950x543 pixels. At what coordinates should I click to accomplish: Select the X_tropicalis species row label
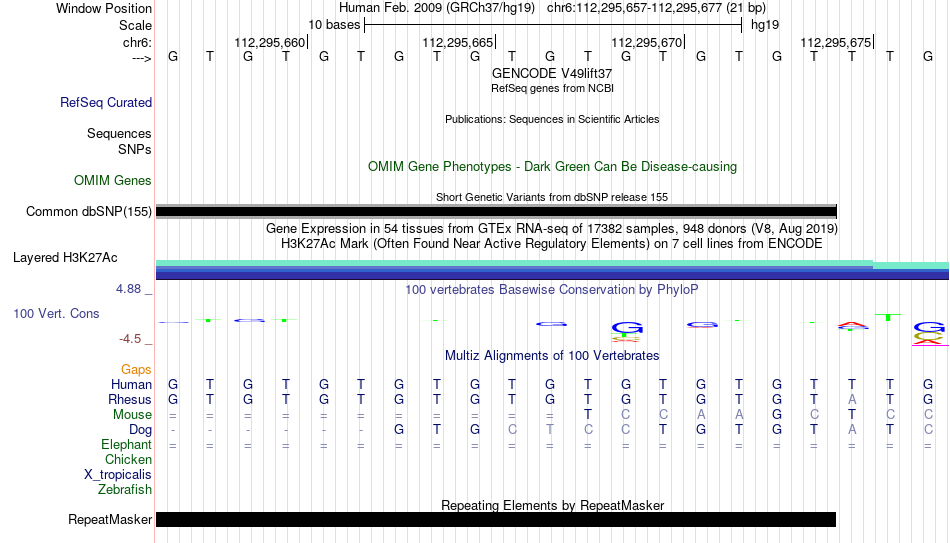[118, 475]
